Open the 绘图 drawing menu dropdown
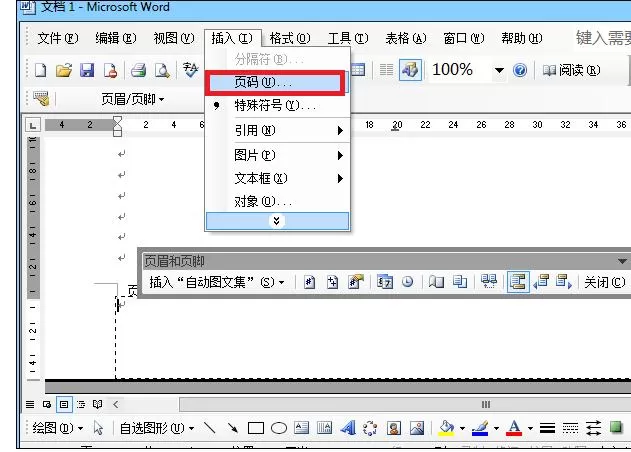 (58, 428)
